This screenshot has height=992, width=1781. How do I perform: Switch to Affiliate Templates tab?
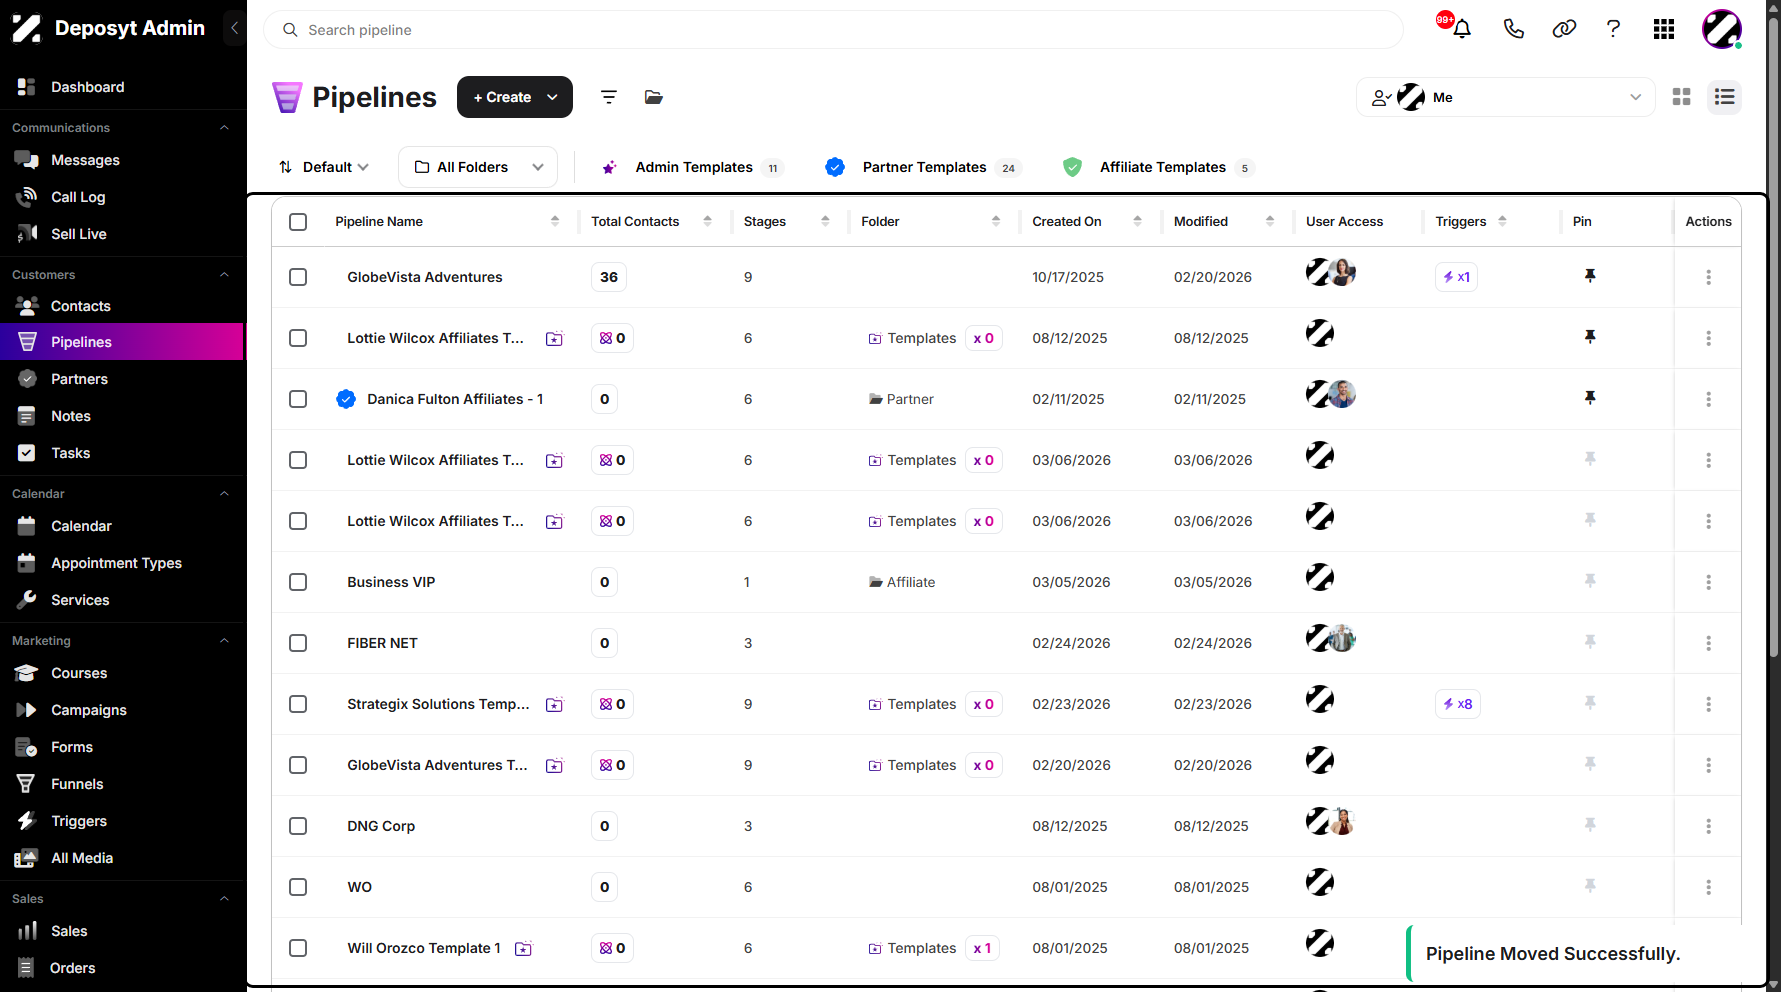pyautogui.click(x=1159, y=167)
